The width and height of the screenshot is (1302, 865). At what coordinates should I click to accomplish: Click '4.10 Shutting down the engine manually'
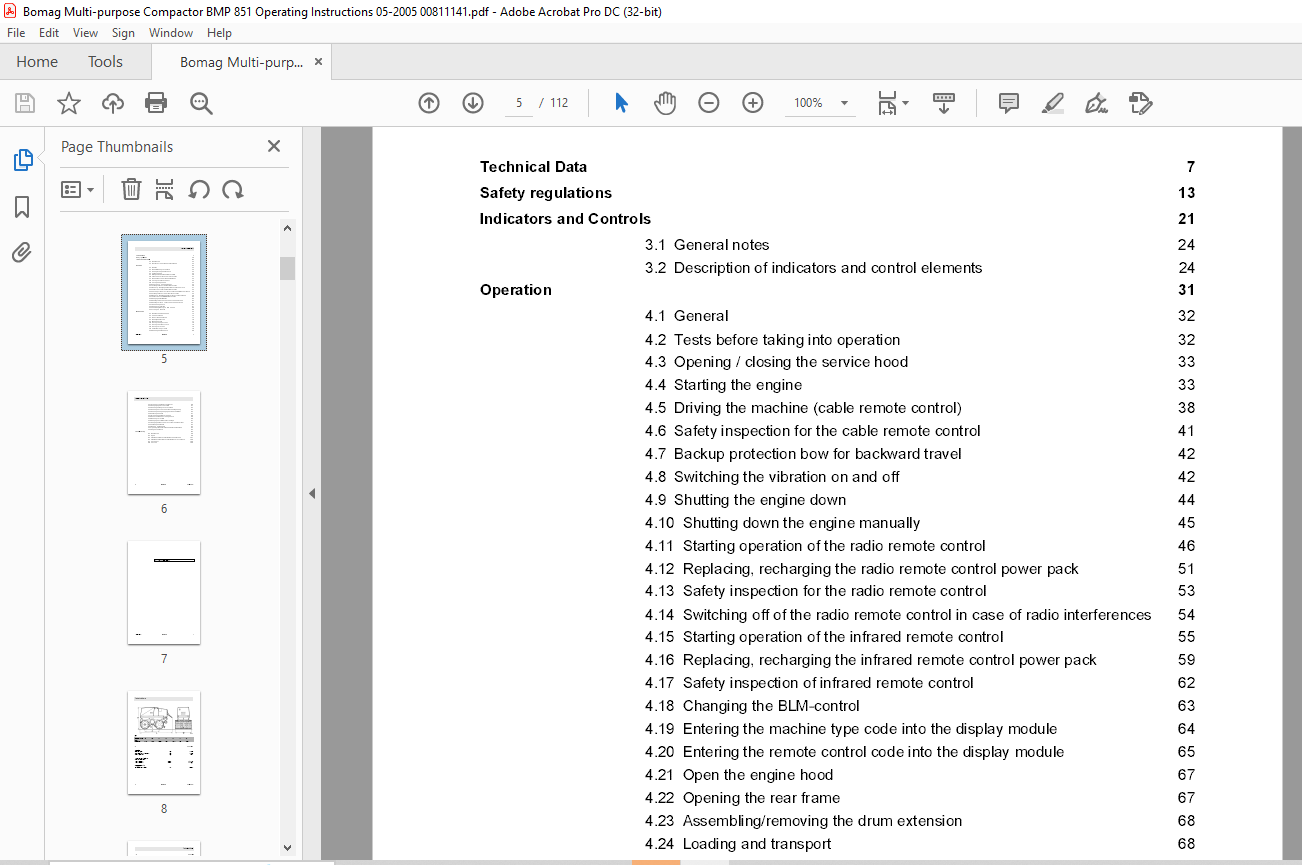(x=783, y=523)
